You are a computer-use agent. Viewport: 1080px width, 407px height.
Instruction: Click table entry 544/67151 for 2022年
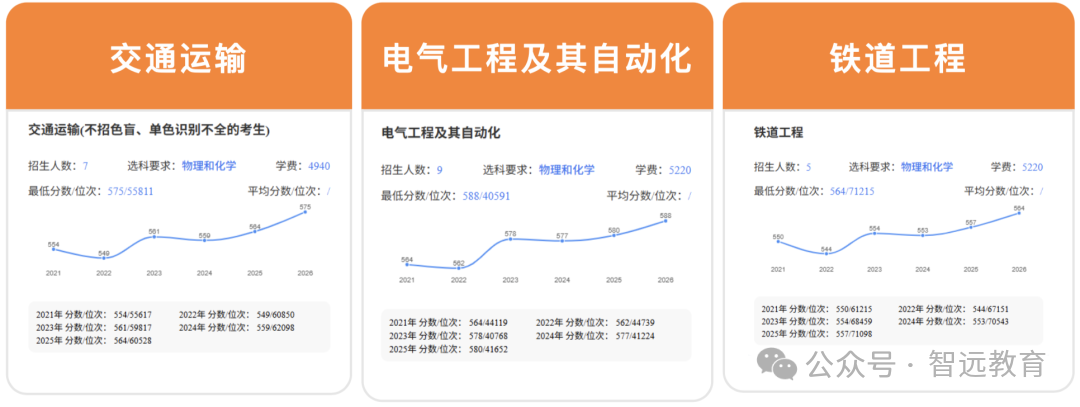click(990, 309)
